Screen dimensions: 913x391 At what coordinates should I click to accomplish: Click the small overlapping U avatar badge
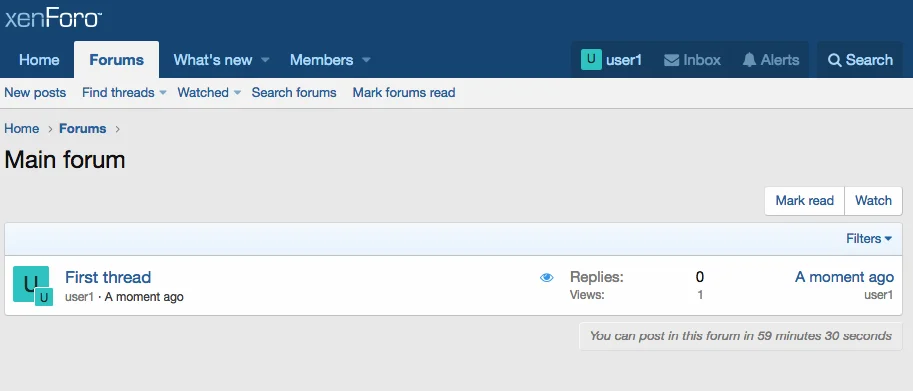pos(44,297)
